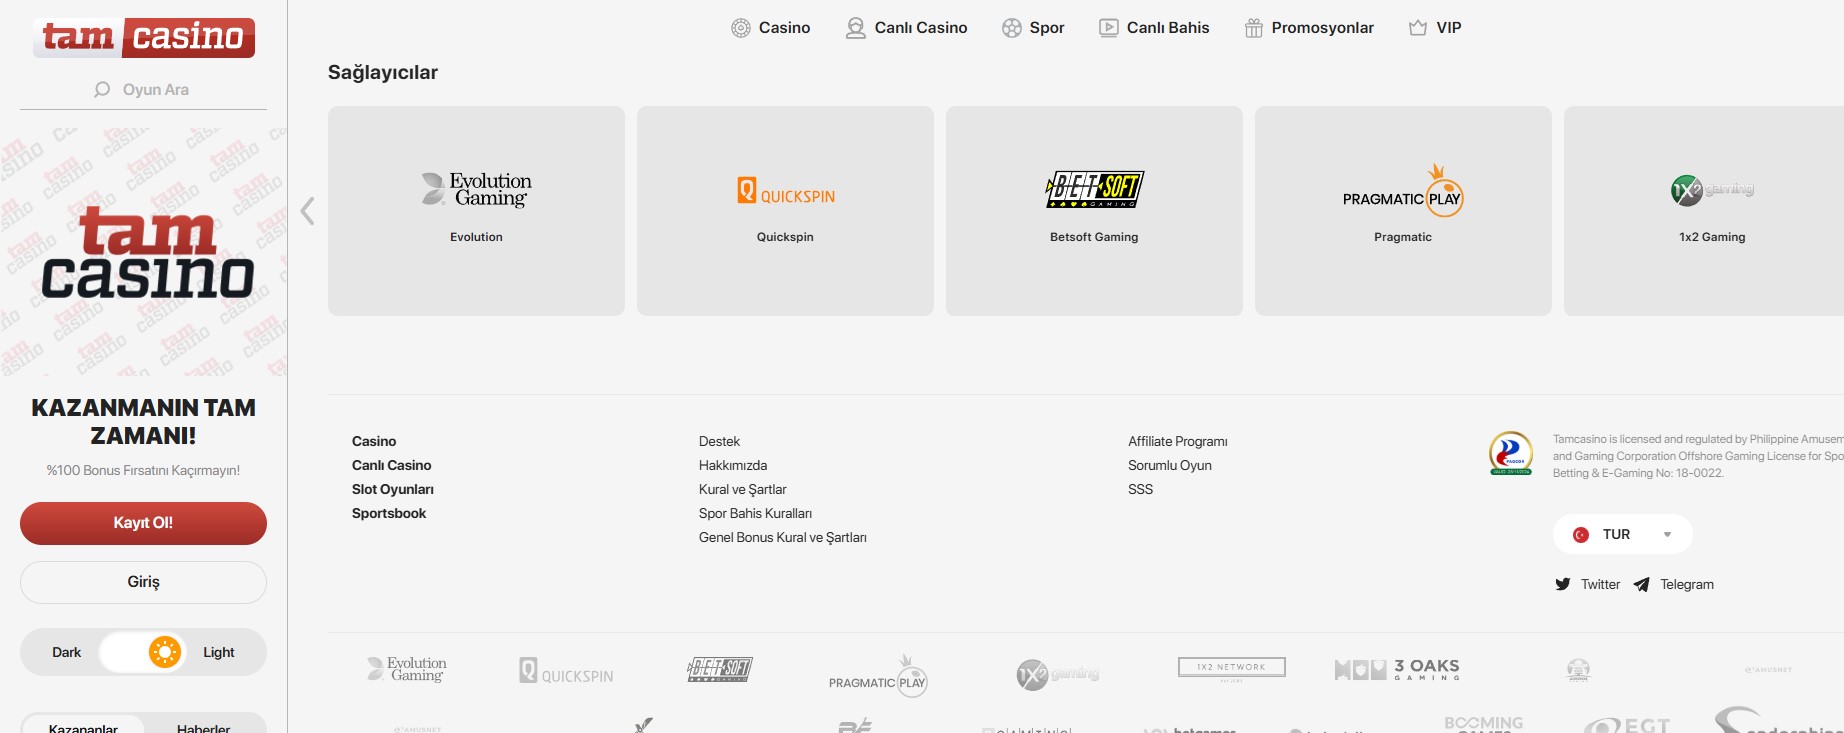Screen dimensions: 1844x733
Task: Click the VIP crown icon
Action: click(x=1418, y=28)
